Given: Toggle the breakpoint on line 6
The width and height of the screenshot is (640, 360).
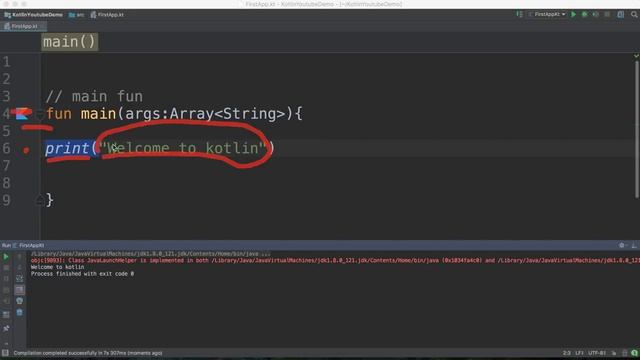Looking at the screenshot, I should click(x=26, y=150).
